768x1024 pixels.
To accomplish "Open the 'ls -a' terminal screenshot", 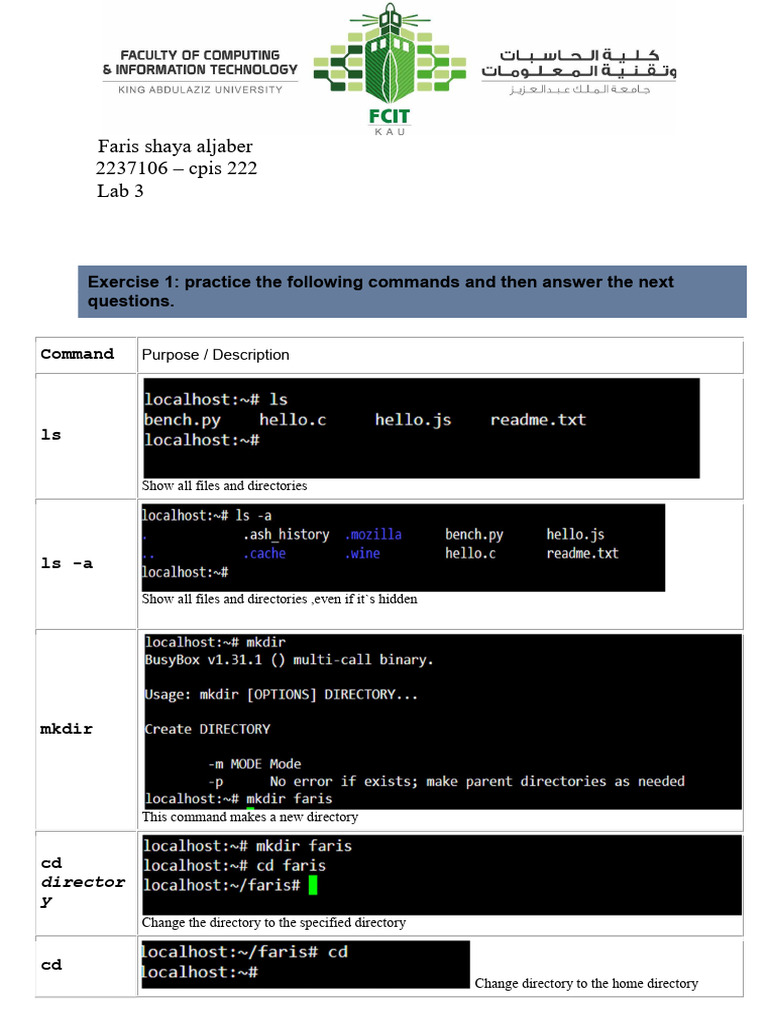I will [403, 548].
